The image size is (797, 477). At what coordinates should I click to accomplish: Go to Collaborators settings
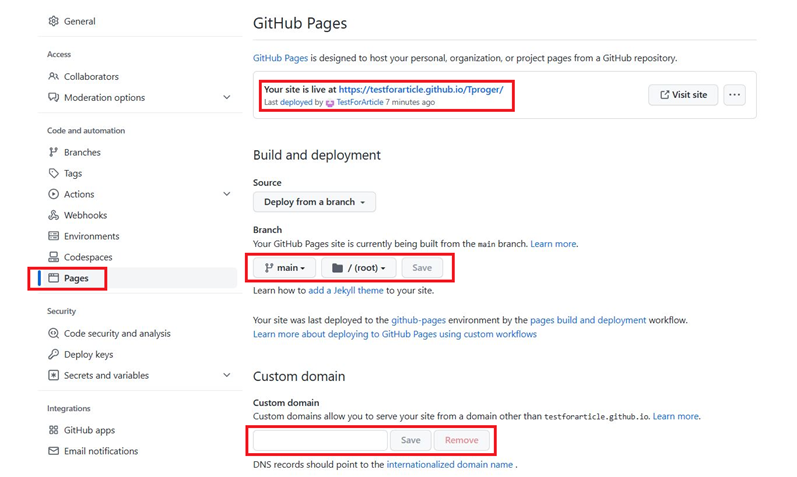coord(91,77)
